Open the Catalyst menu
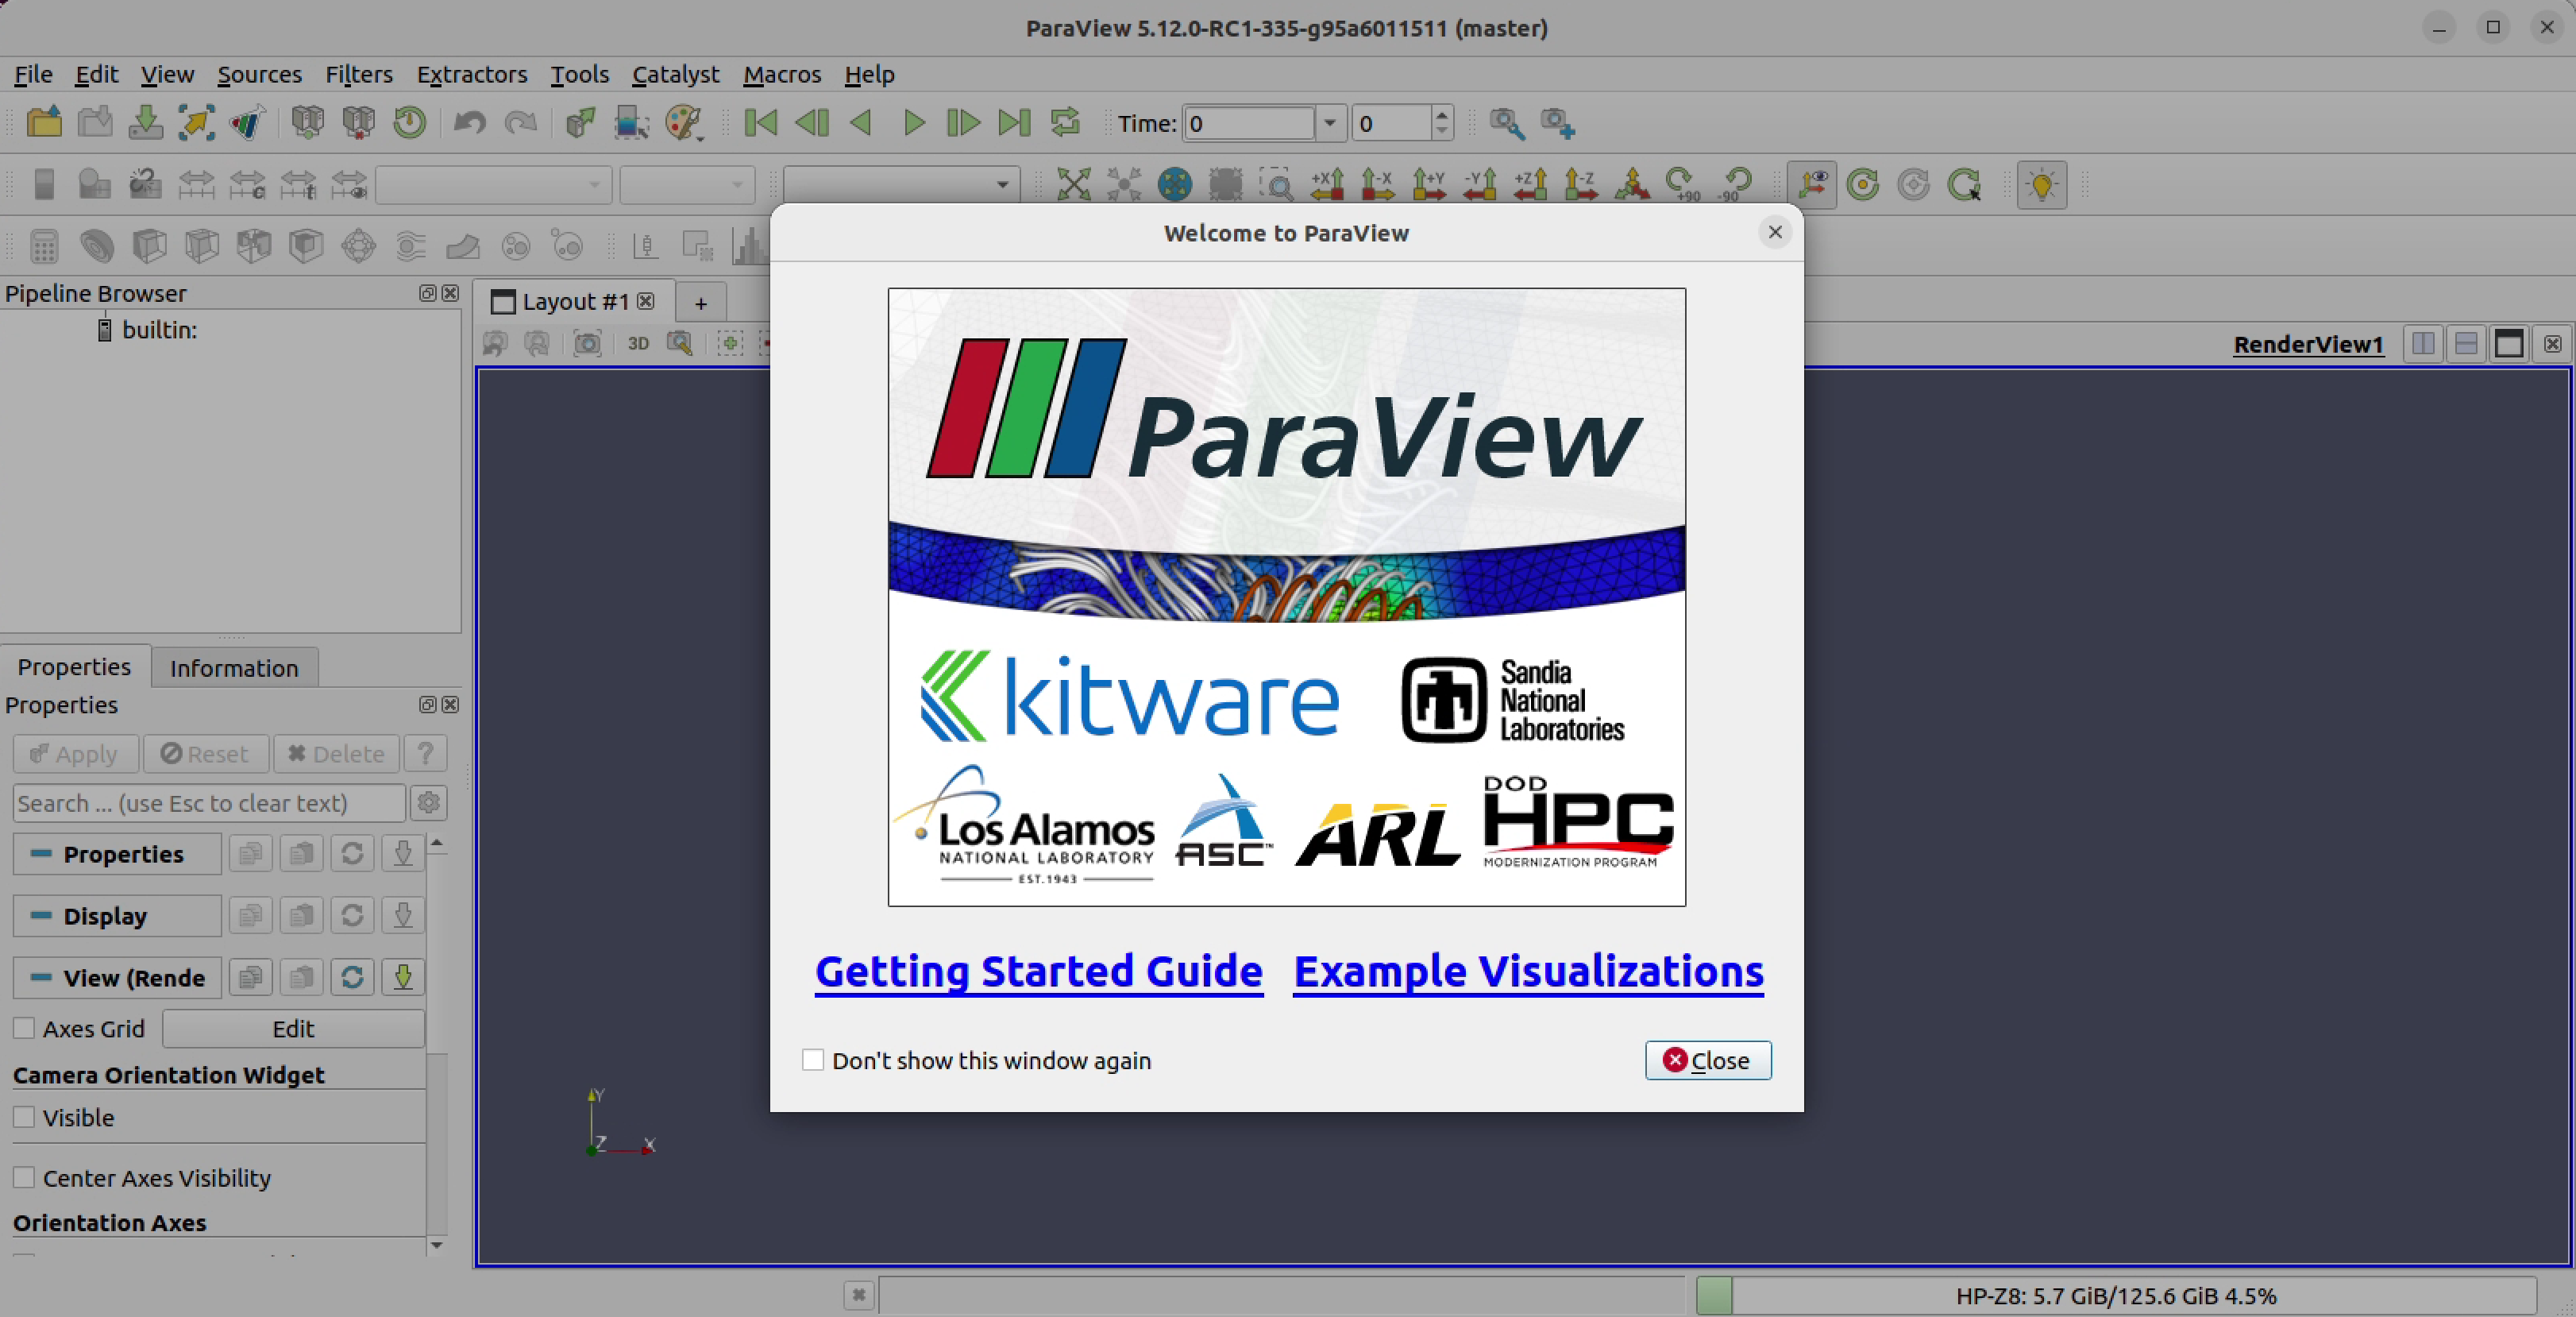2576x1317 pixels. point(675,74)
